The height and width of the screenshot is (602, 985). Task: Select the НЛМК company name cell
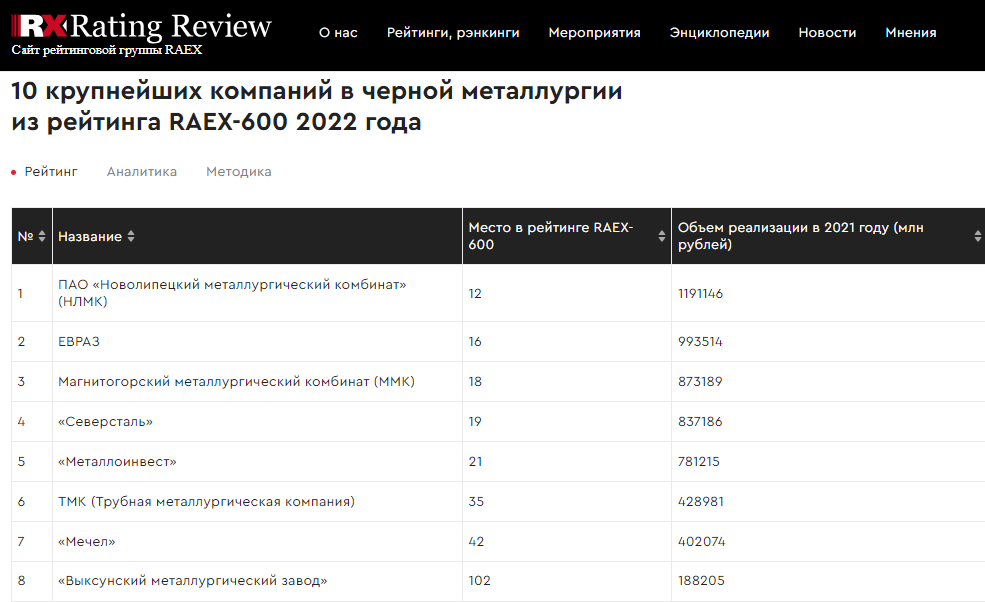[x=258, y=293]
